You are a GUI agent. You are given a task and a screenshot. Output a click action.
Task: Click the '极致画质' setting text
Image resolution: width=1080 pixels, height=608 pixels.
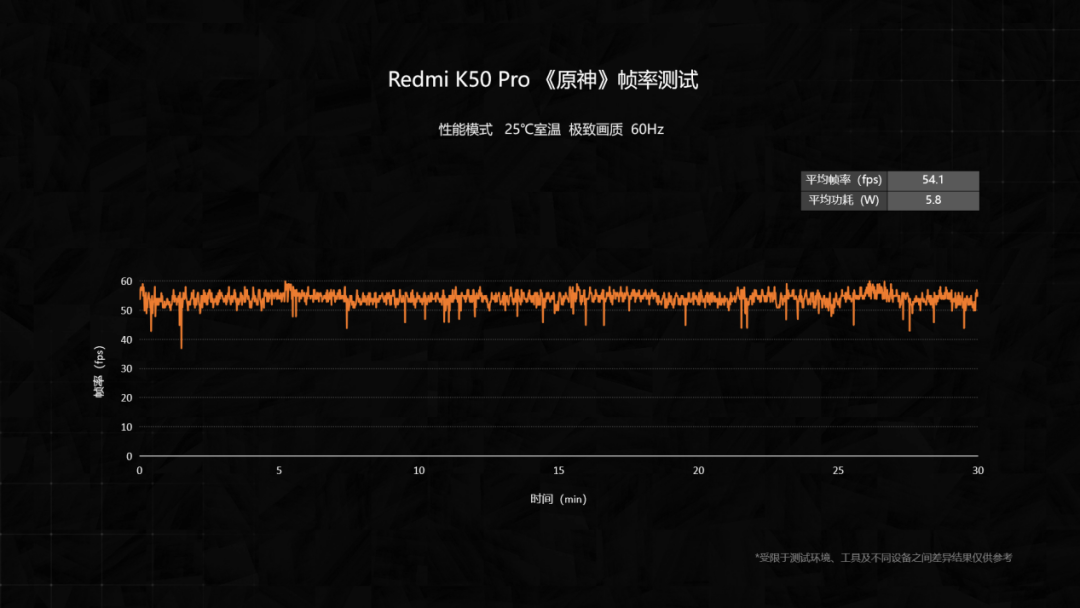pyautogui.click(x=596, y=129)
